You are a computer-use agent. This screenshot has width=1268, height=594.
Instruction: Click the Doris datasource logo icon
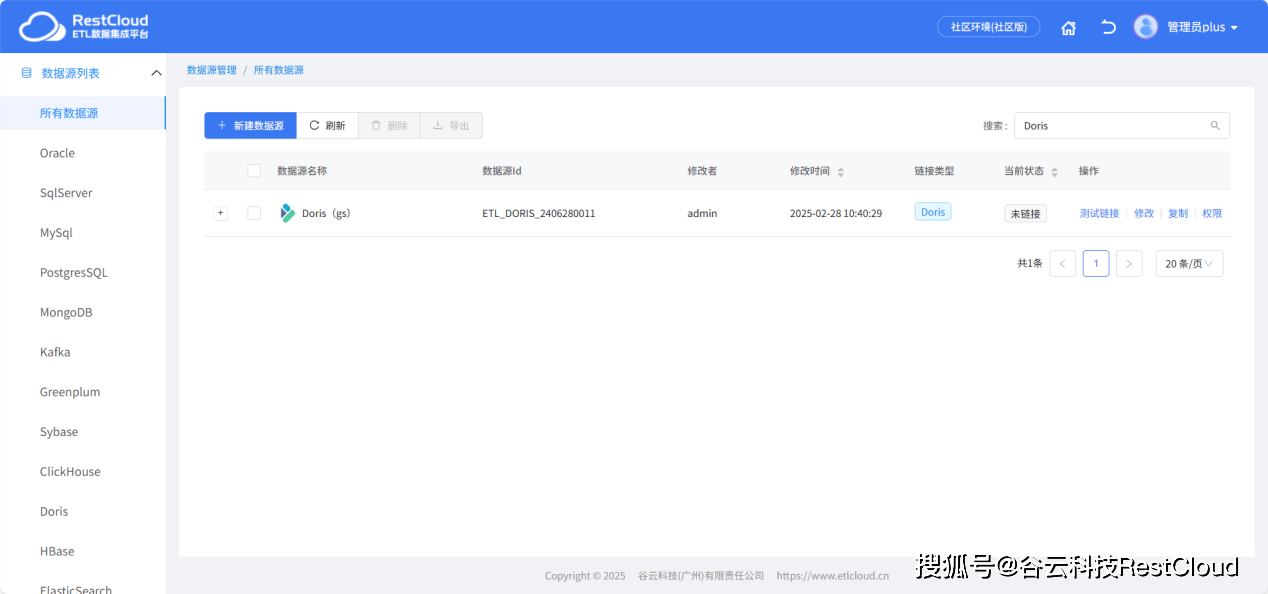[287, 213]
